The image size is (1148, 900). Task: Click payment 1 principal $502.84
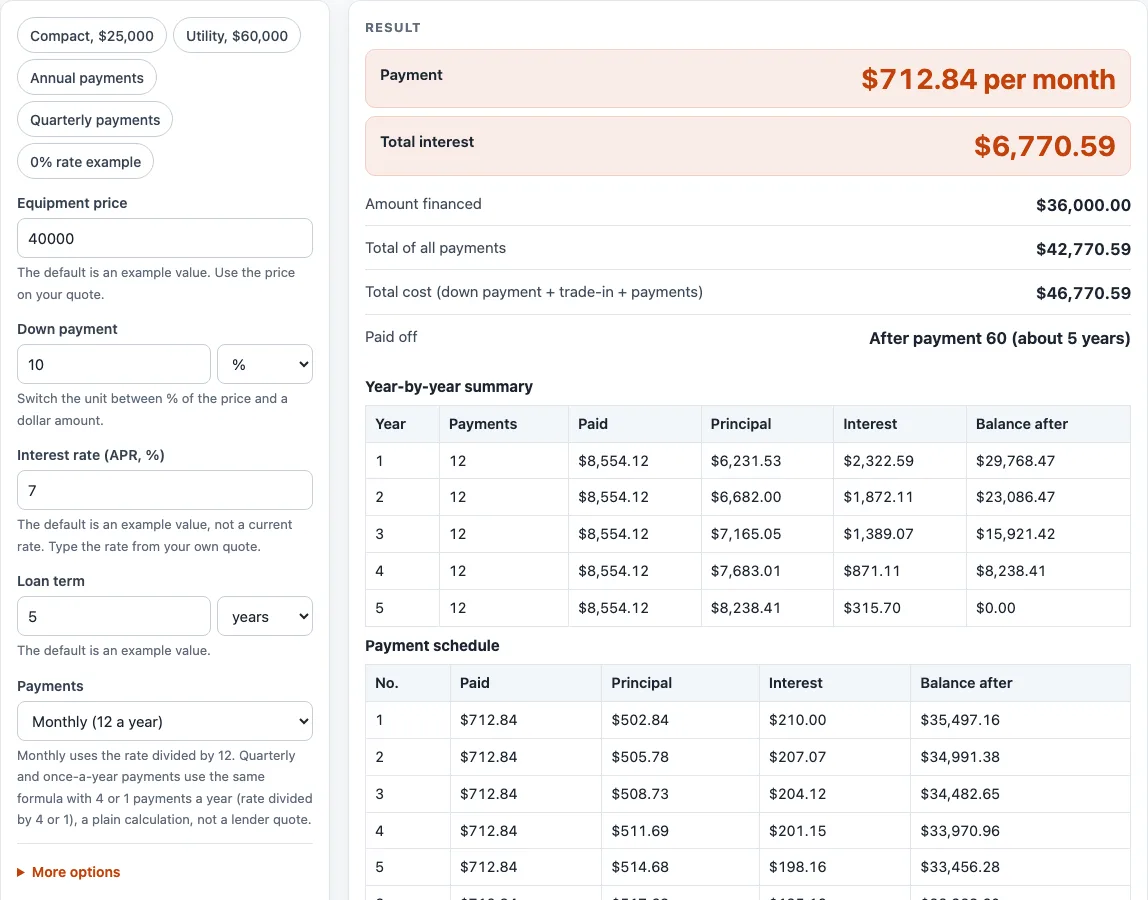coord(640,720)
